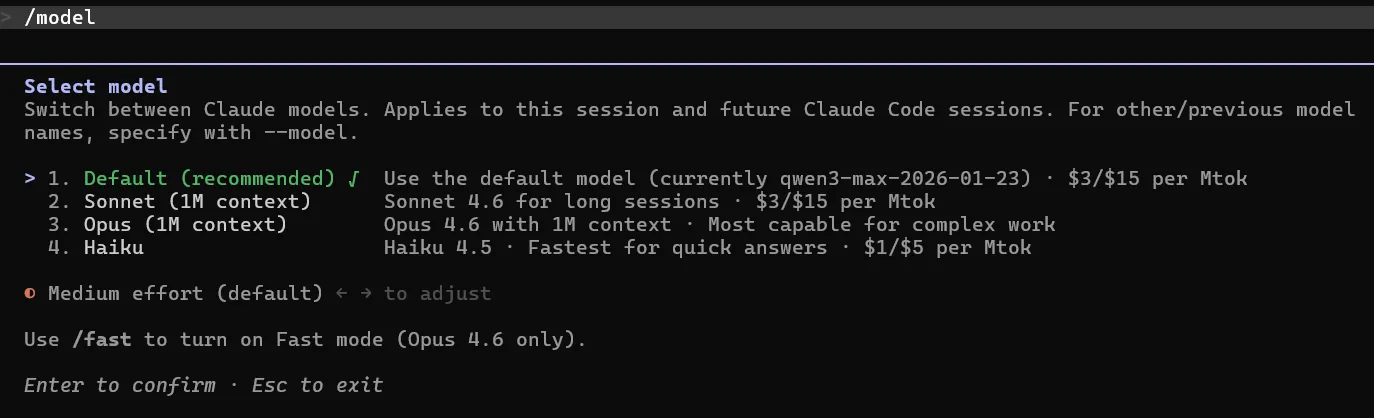This screenshot has height=418, width=1374.
Task: Click Esc to exit hint
Action: click(x=317, y=385)
